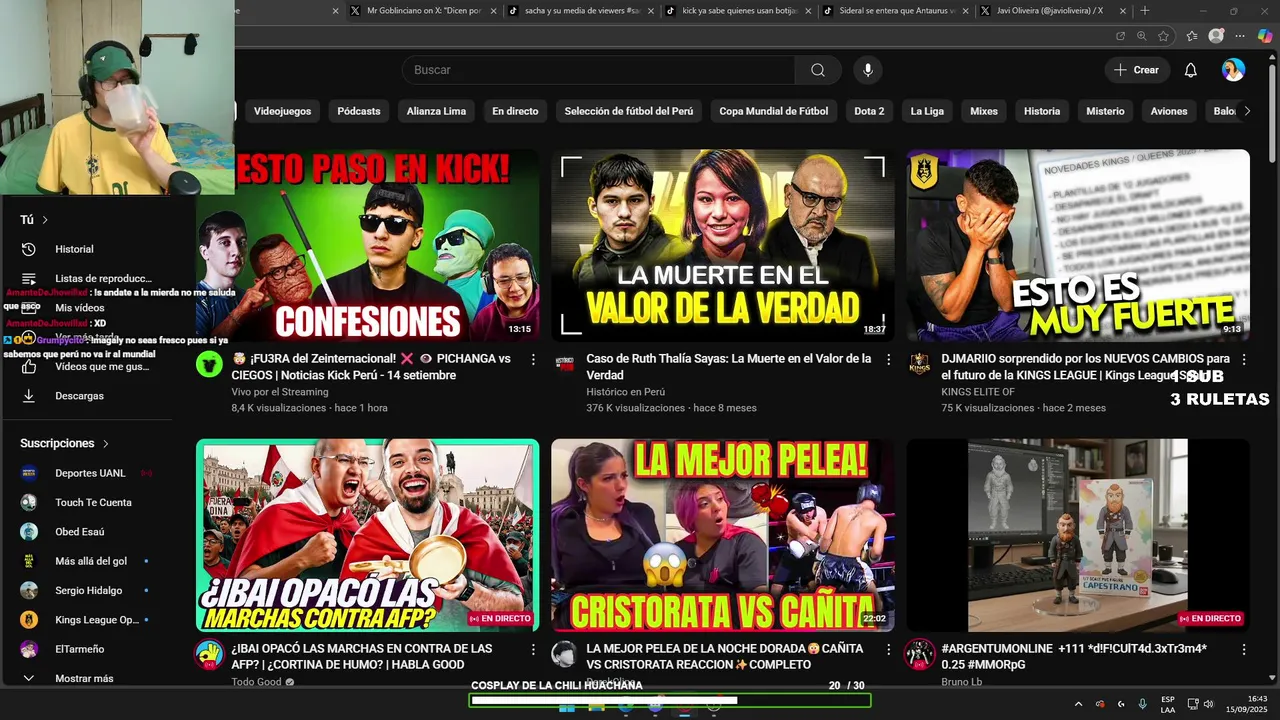This screenshot has width=1280, height=720.
Task: Click the browser zoom magnifier icon
Action: [1141, 36]
